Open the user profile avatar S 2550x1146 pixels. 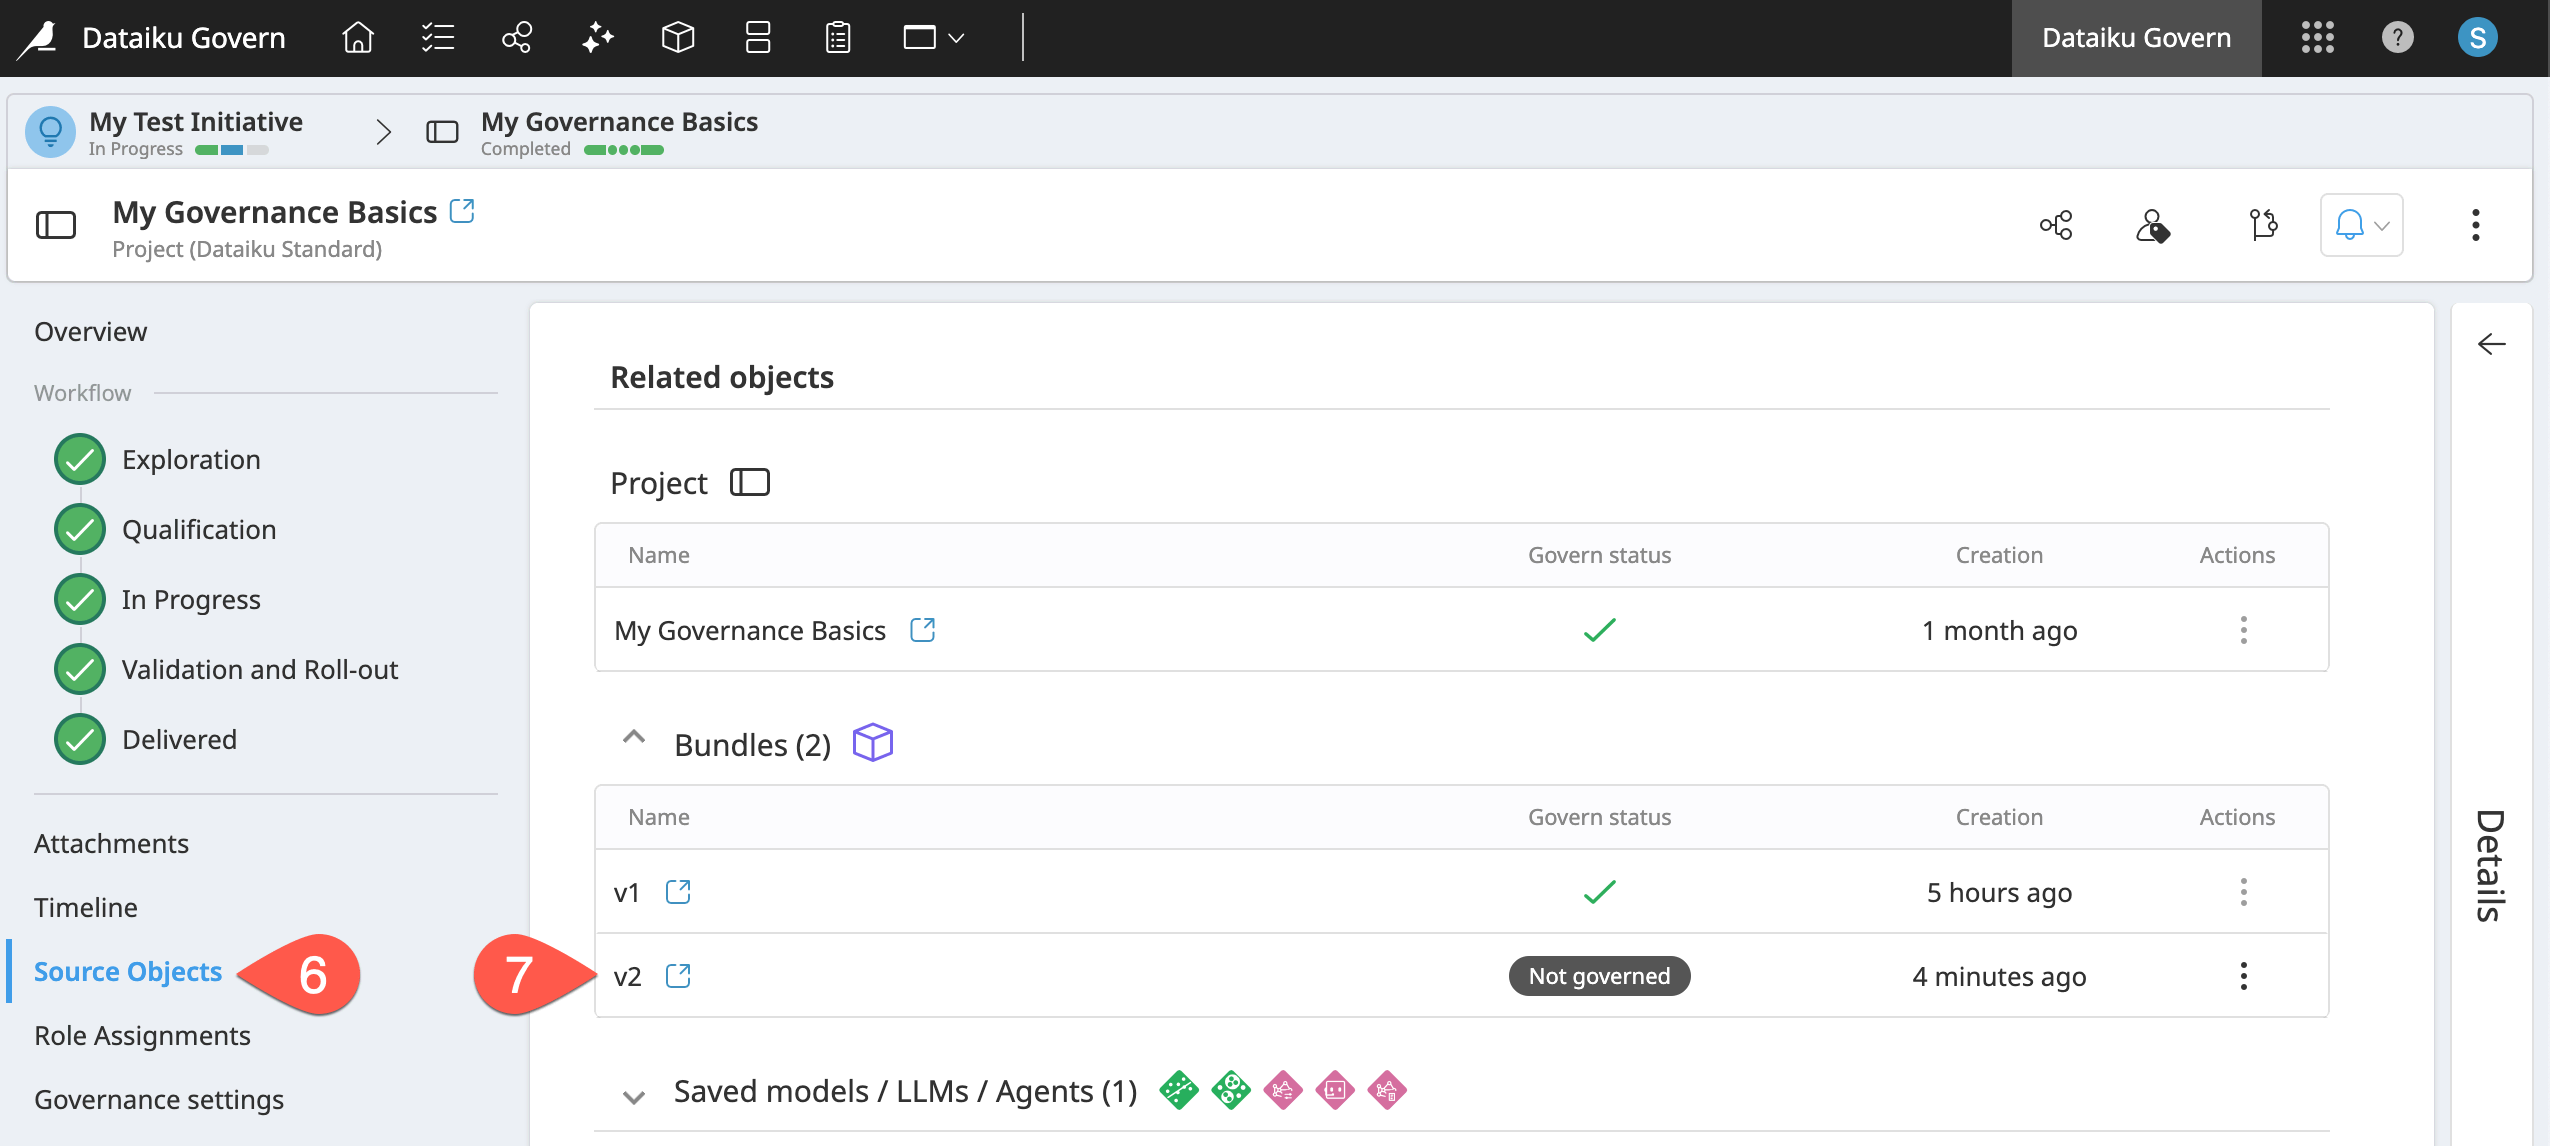click(2477, 38)
